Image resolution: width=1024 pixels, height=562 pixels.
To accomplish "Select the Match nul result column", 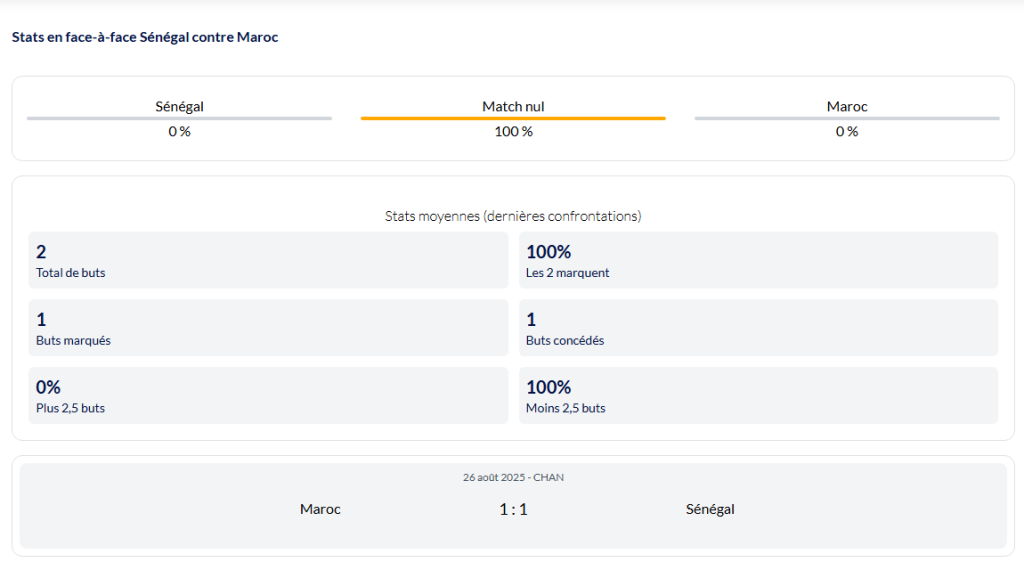I will 513,107.
